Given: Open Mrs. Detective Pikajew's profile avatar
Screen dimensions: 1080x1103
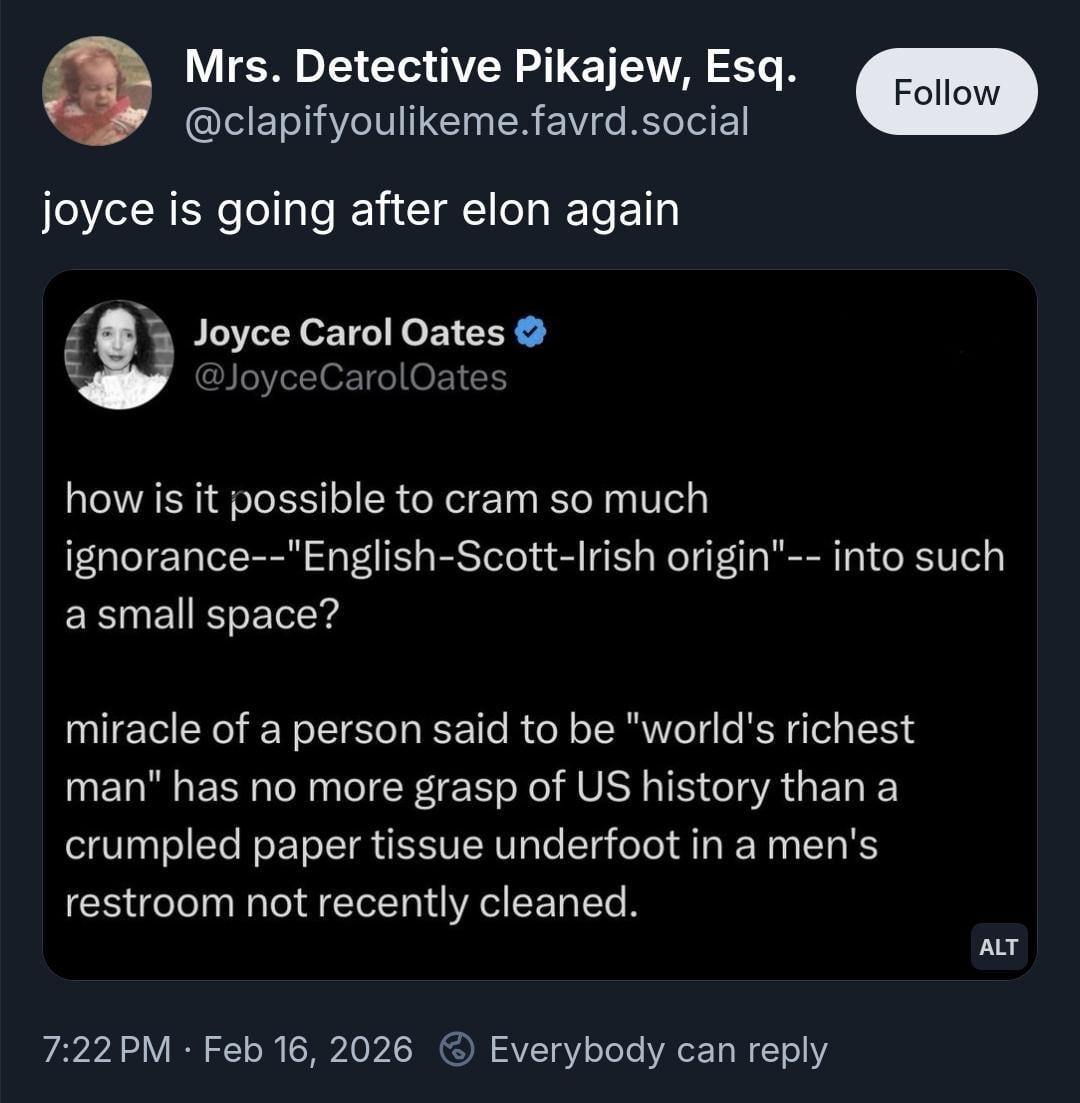Looking at the screenshot, I should coord(97,91).
